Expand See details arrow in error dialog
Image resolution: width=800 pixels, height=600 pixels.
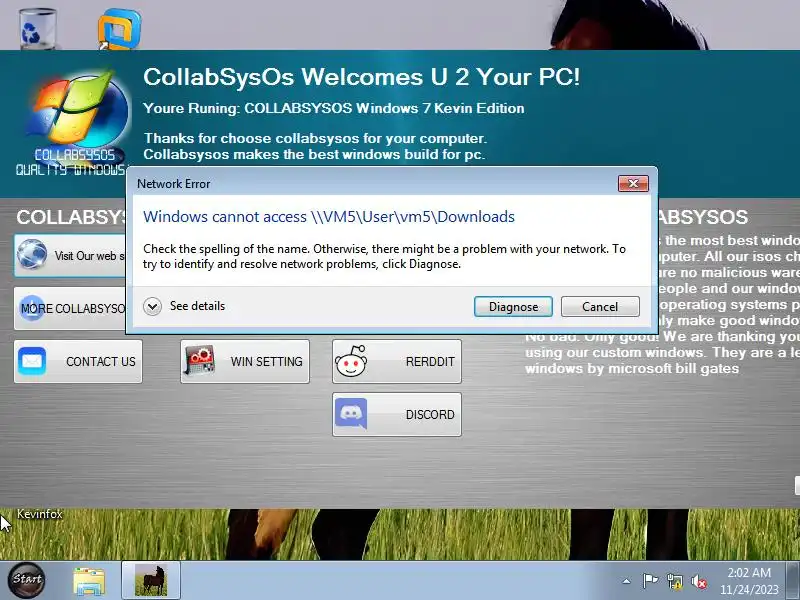coord(152,306)
